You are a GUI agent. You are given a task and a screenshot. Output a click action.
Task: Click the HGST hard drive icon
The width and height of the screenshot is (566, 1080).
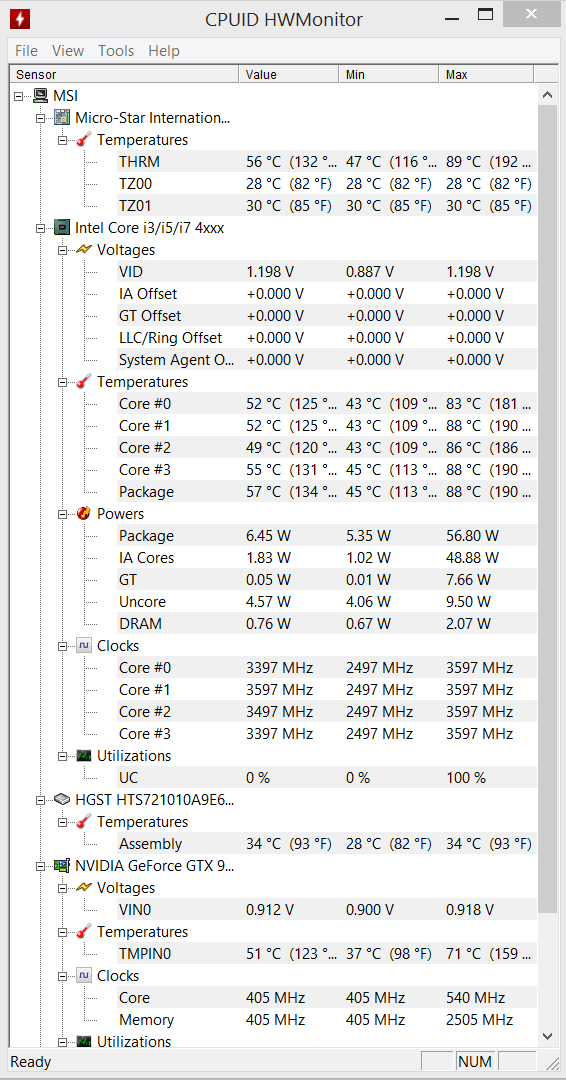(62, 800)
